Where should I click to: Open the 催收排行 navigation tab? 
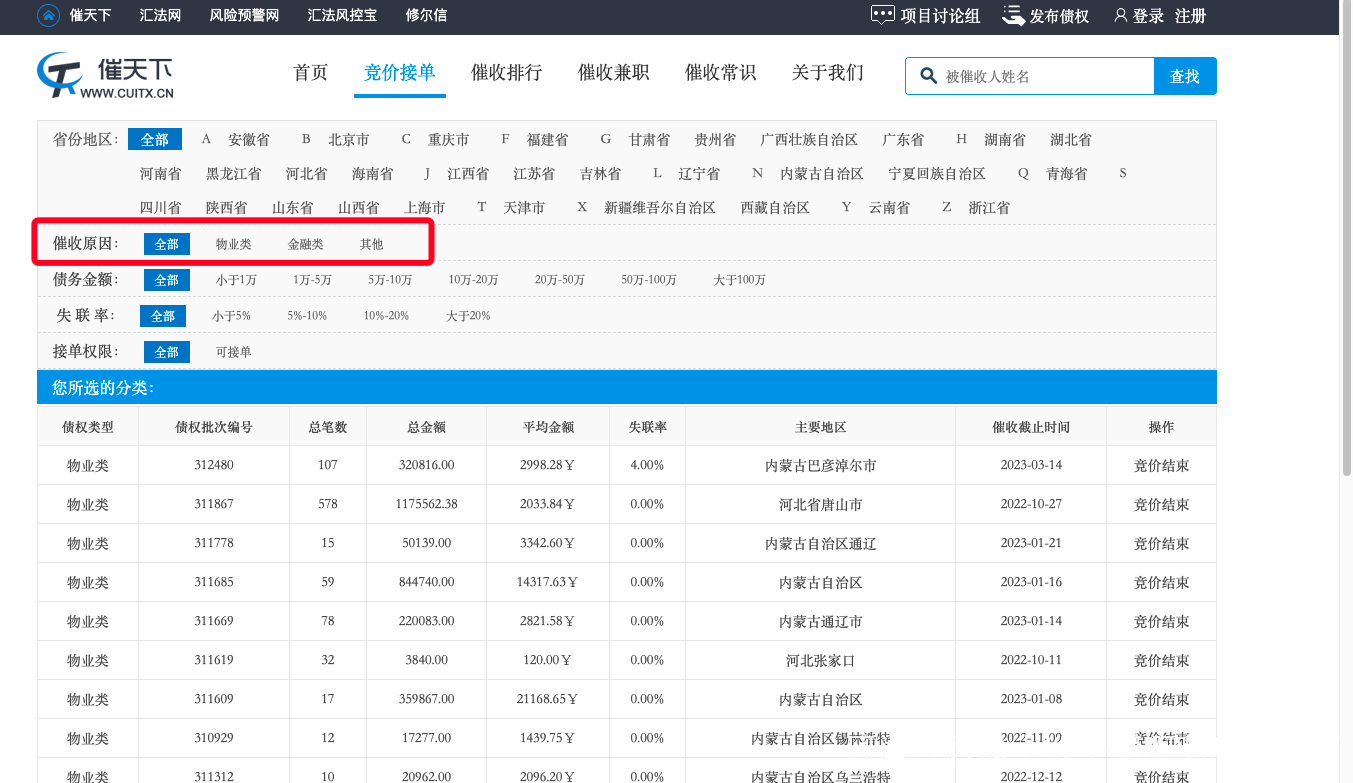pyautogui.click(x=506, y=73)
